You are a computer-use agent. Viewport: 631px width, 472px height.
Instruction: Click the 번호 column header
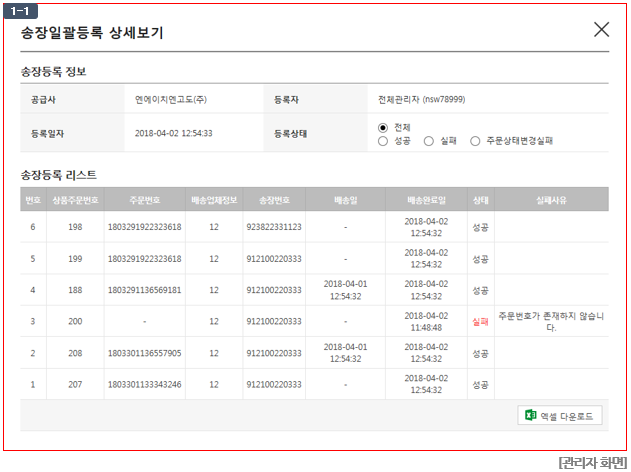point(33,200)
